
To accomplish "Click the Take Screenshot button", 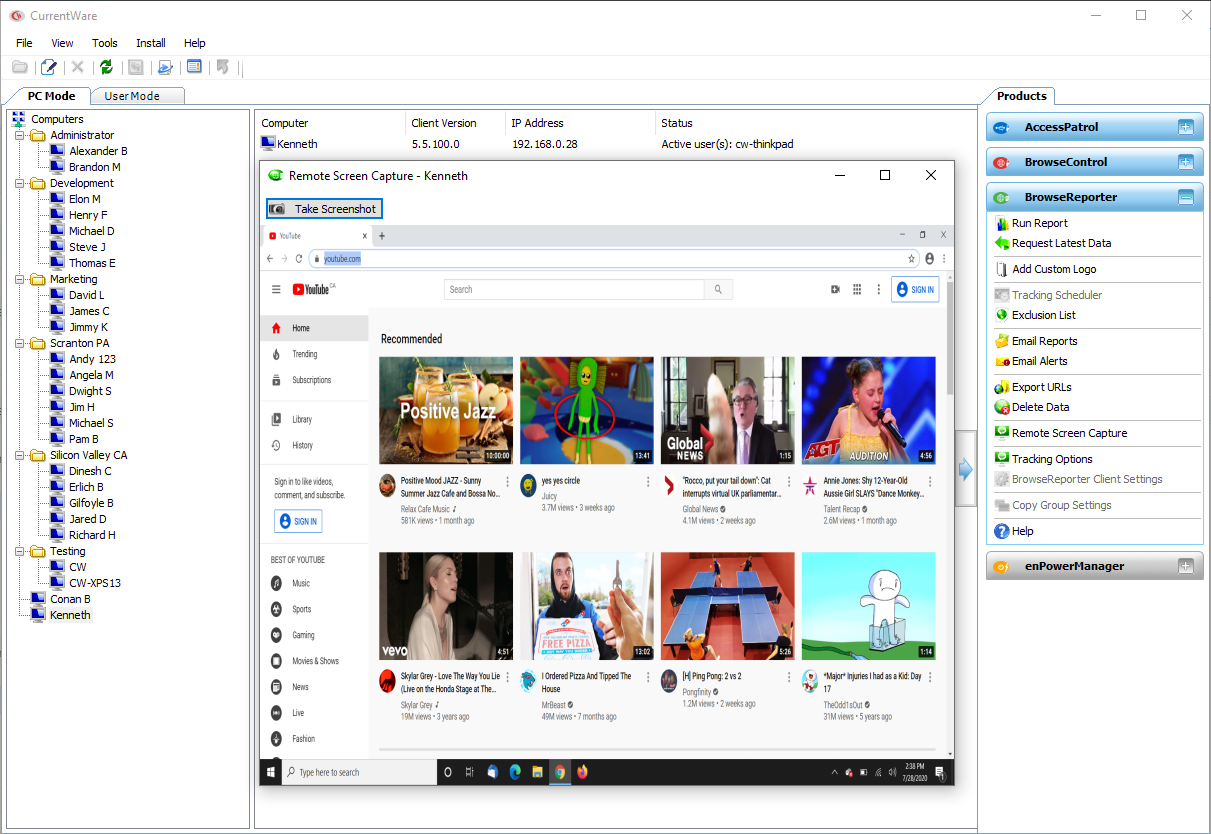I will [x=324, y=208].
